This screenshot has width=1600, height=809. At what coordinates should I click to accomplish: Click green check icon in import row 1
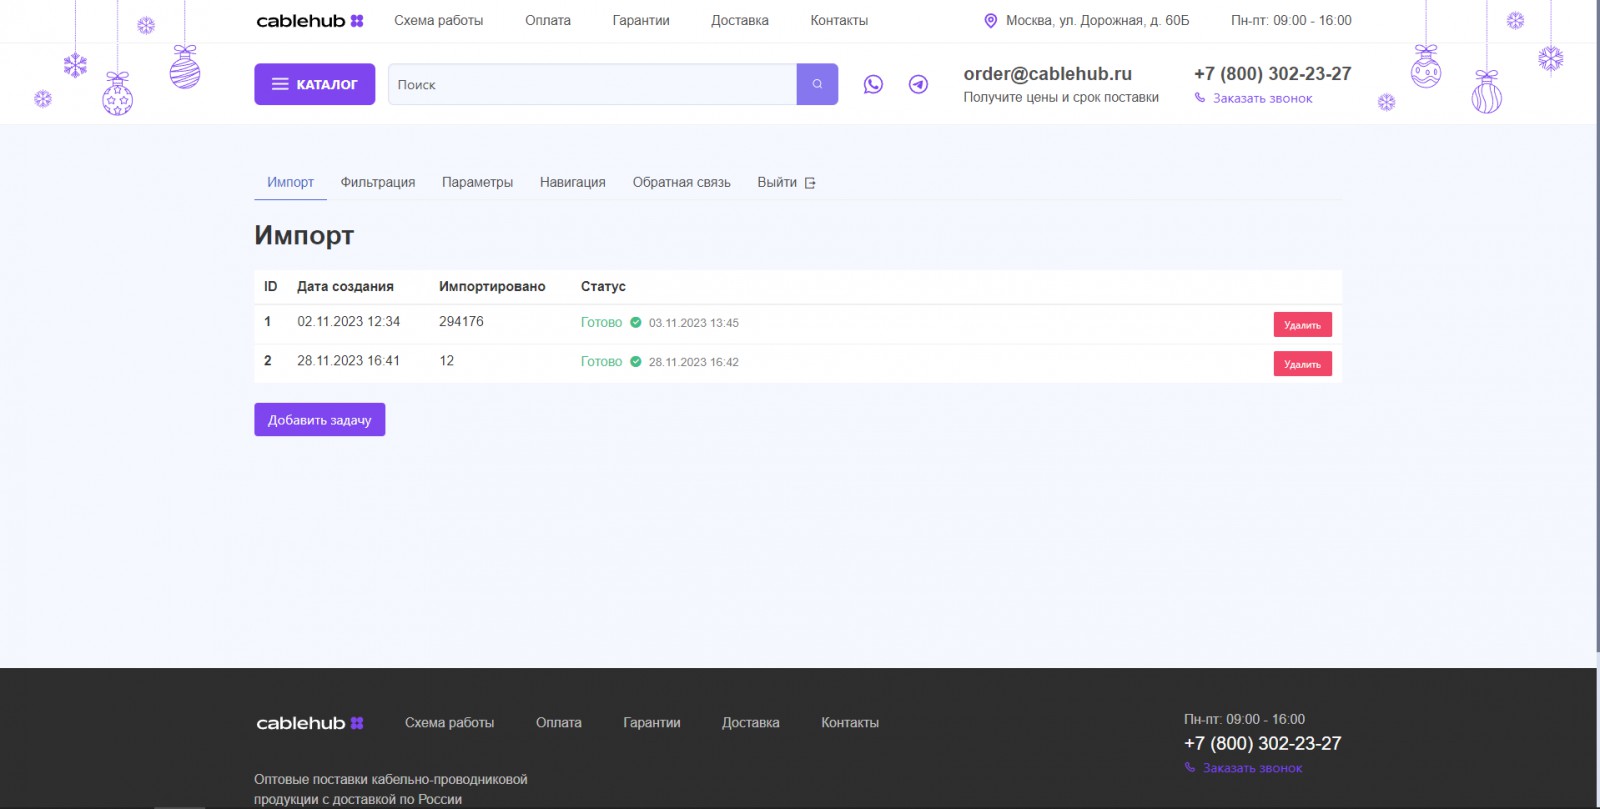[635, 322]
